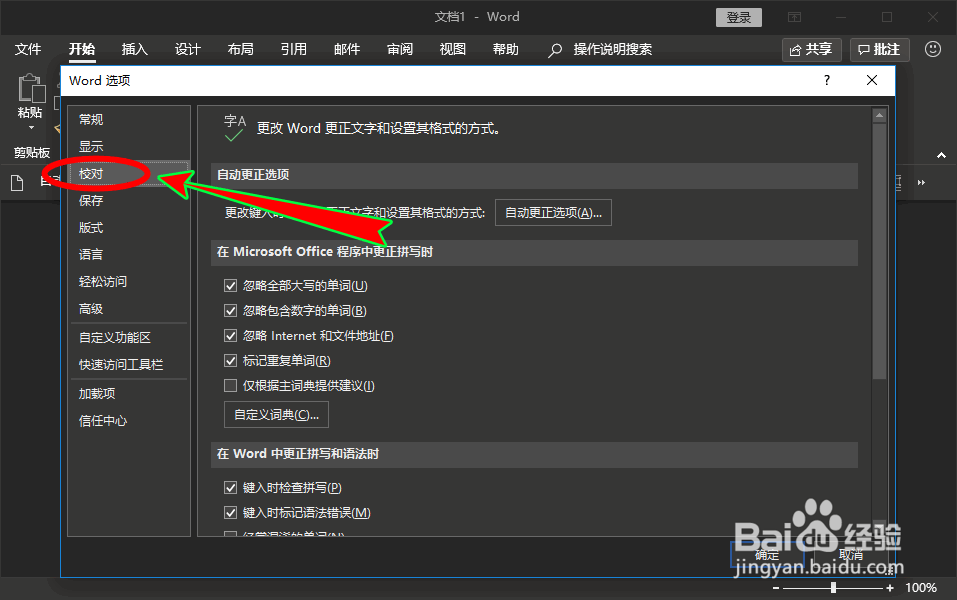The height and width of the screenshot is (600, 957).
Task: Open the 自定义词典(C)... button
Action: [276, 414]
